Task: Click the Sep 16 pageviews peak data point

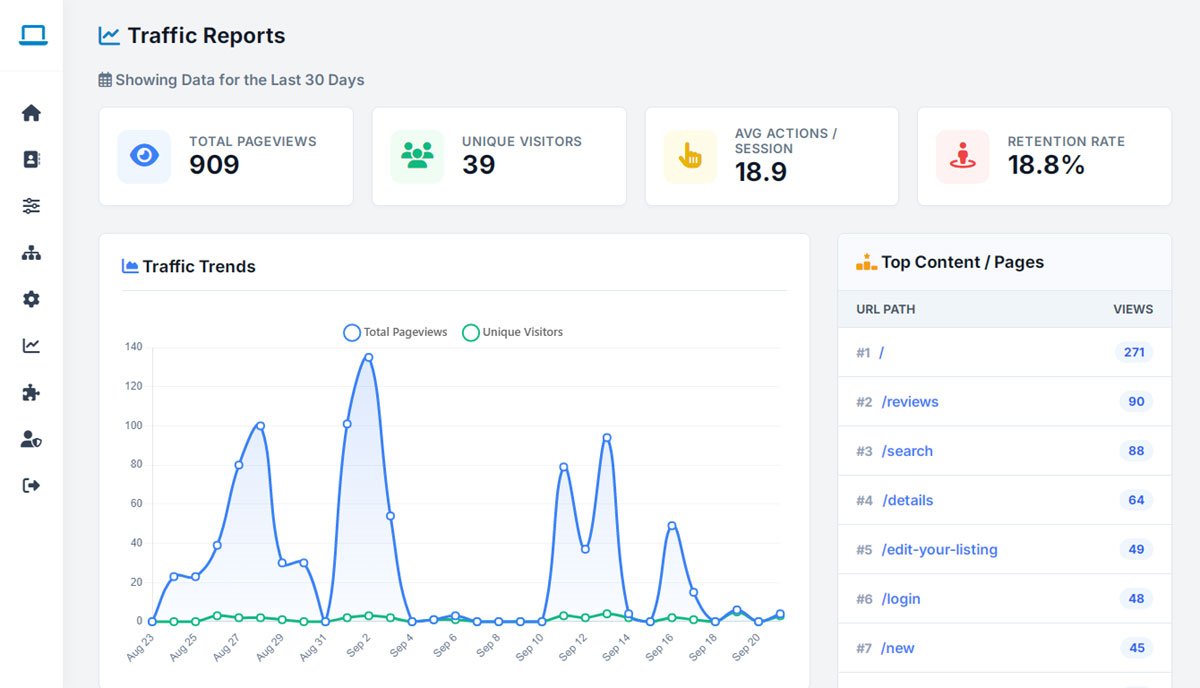Action: tap(672, 525)
